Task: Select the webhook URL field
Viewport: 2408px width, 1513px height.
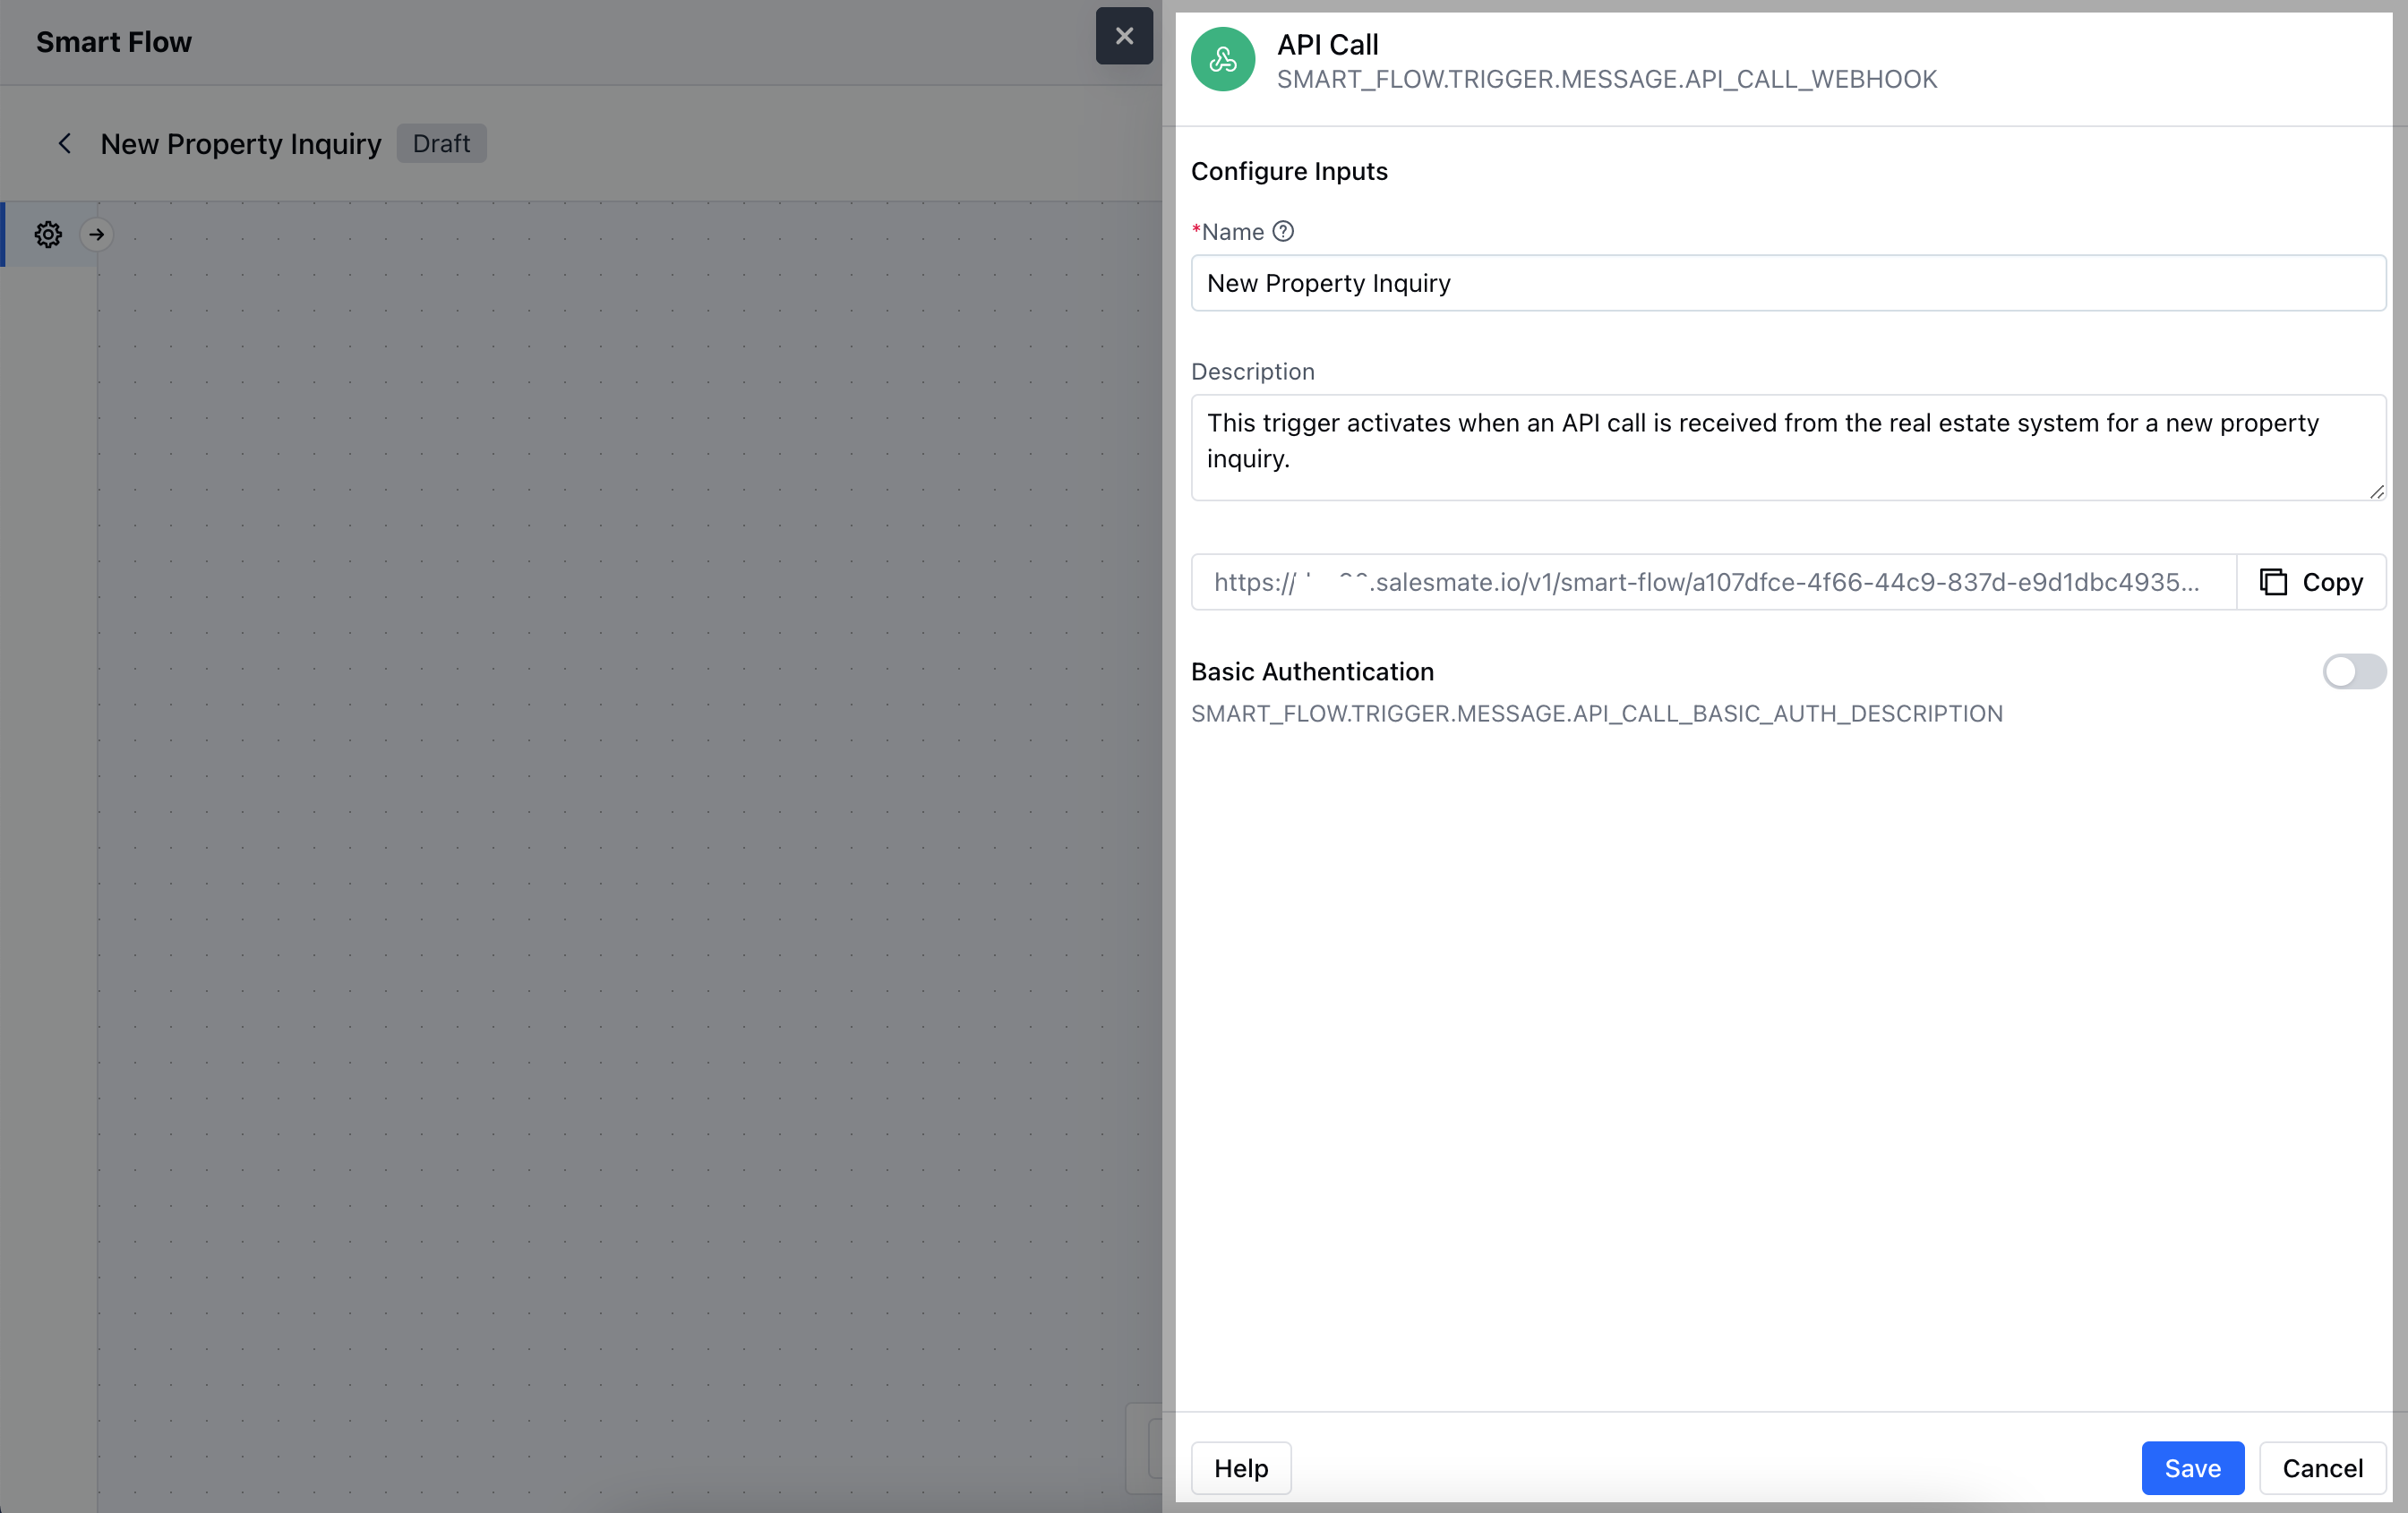Action: pyautogui.click(x=1713, y=582)
